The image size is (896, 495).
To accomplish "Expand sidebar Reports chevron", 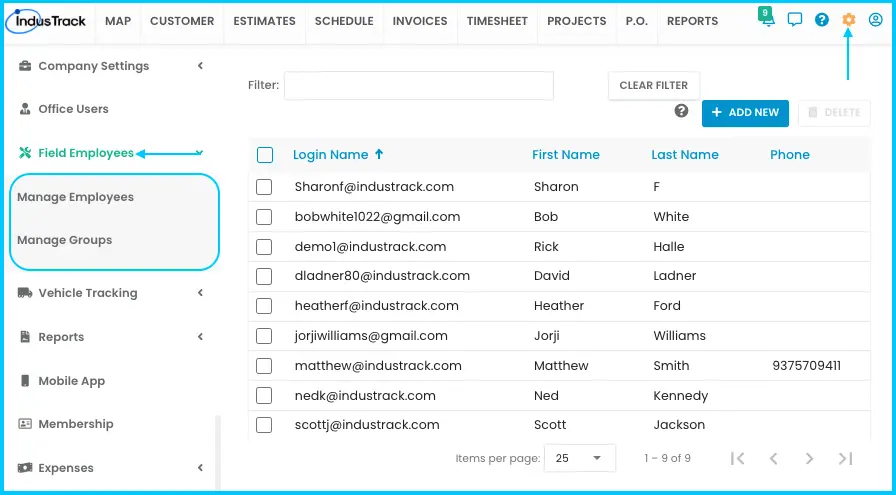I will [201, 337].
